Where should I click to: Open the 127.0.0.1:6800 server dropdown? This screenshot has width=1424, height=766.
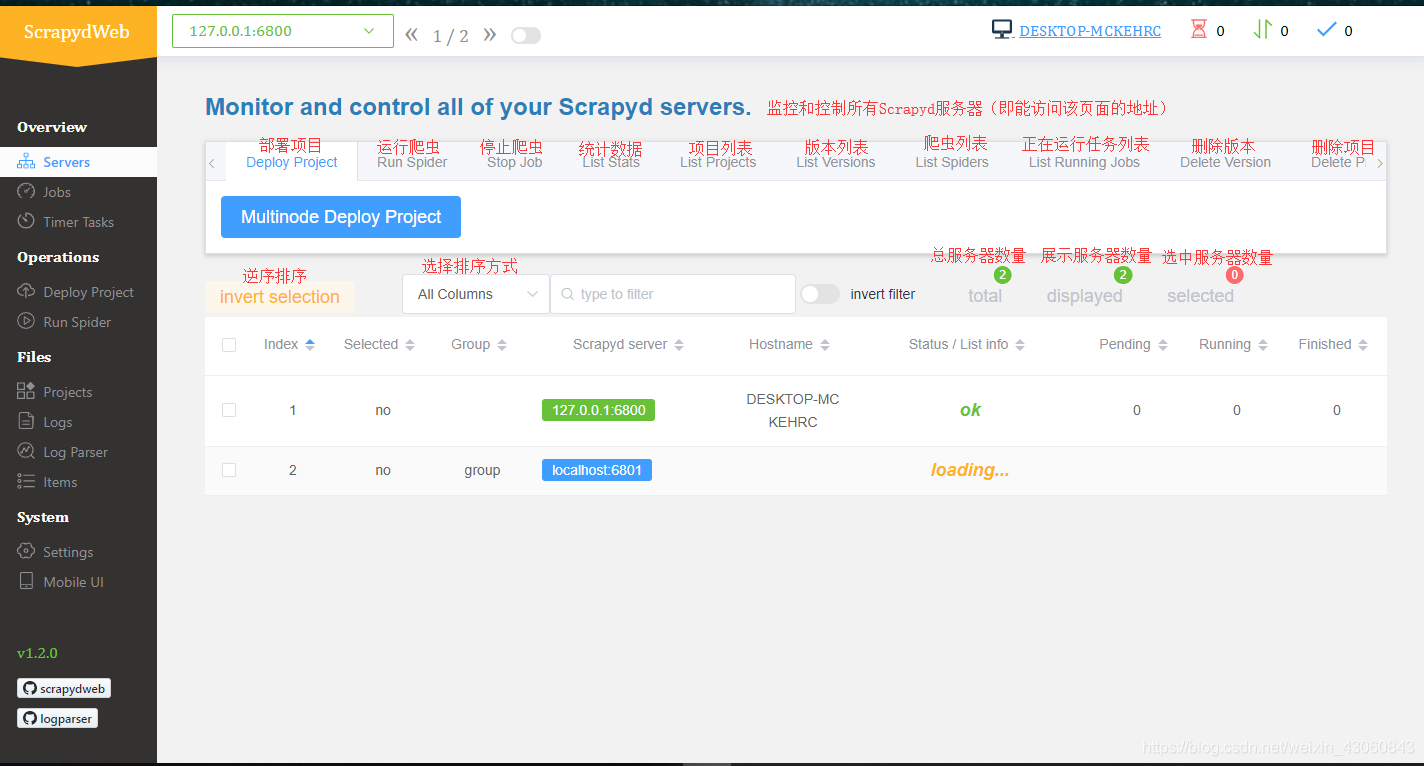tap(283, 31)
